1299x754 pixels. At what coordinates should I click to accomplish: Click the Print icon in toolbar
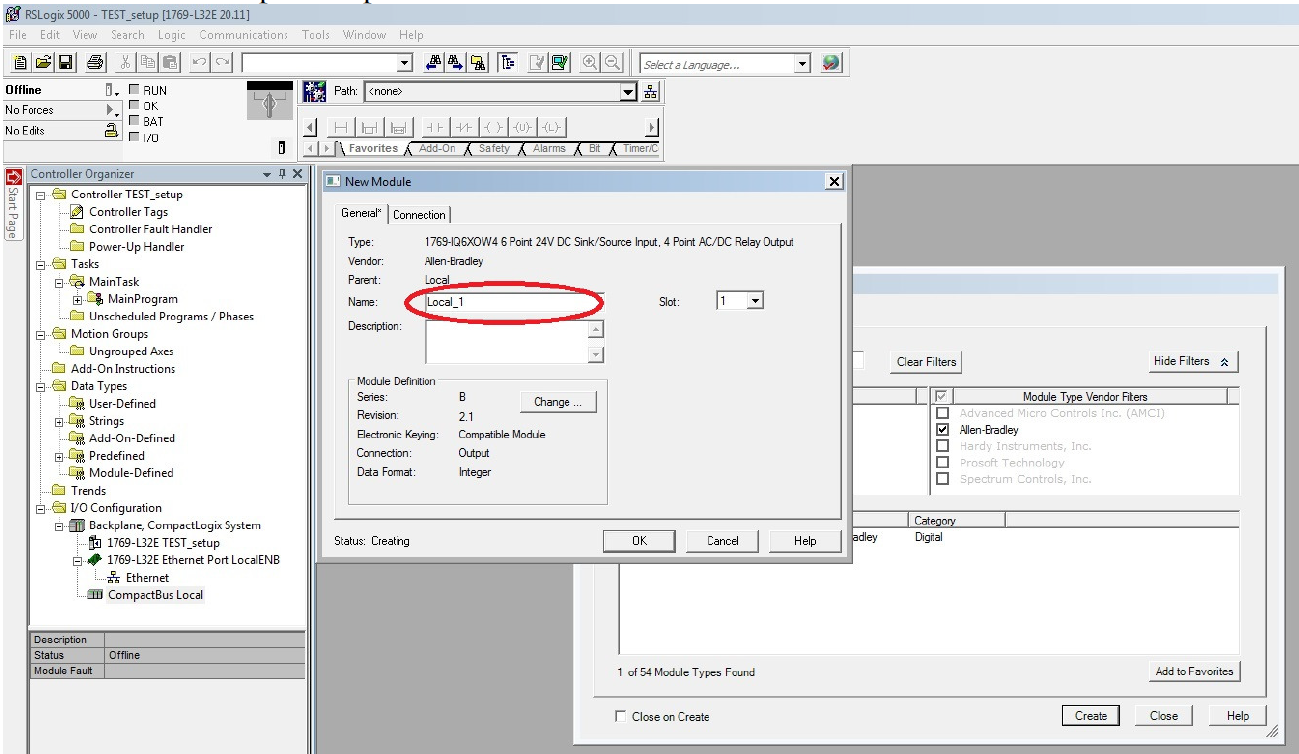(95, 63)
